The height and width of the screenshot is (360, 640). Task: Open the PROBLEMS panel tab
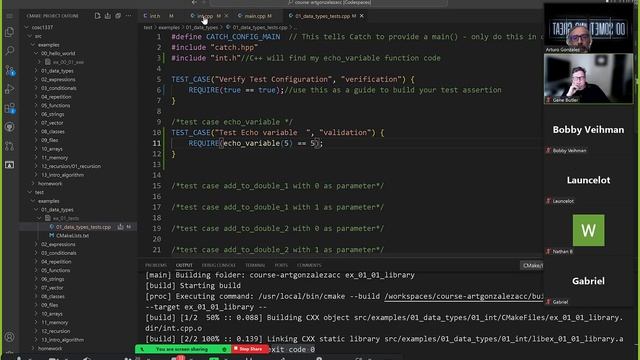pyautogui.click(x=156, y=265)
